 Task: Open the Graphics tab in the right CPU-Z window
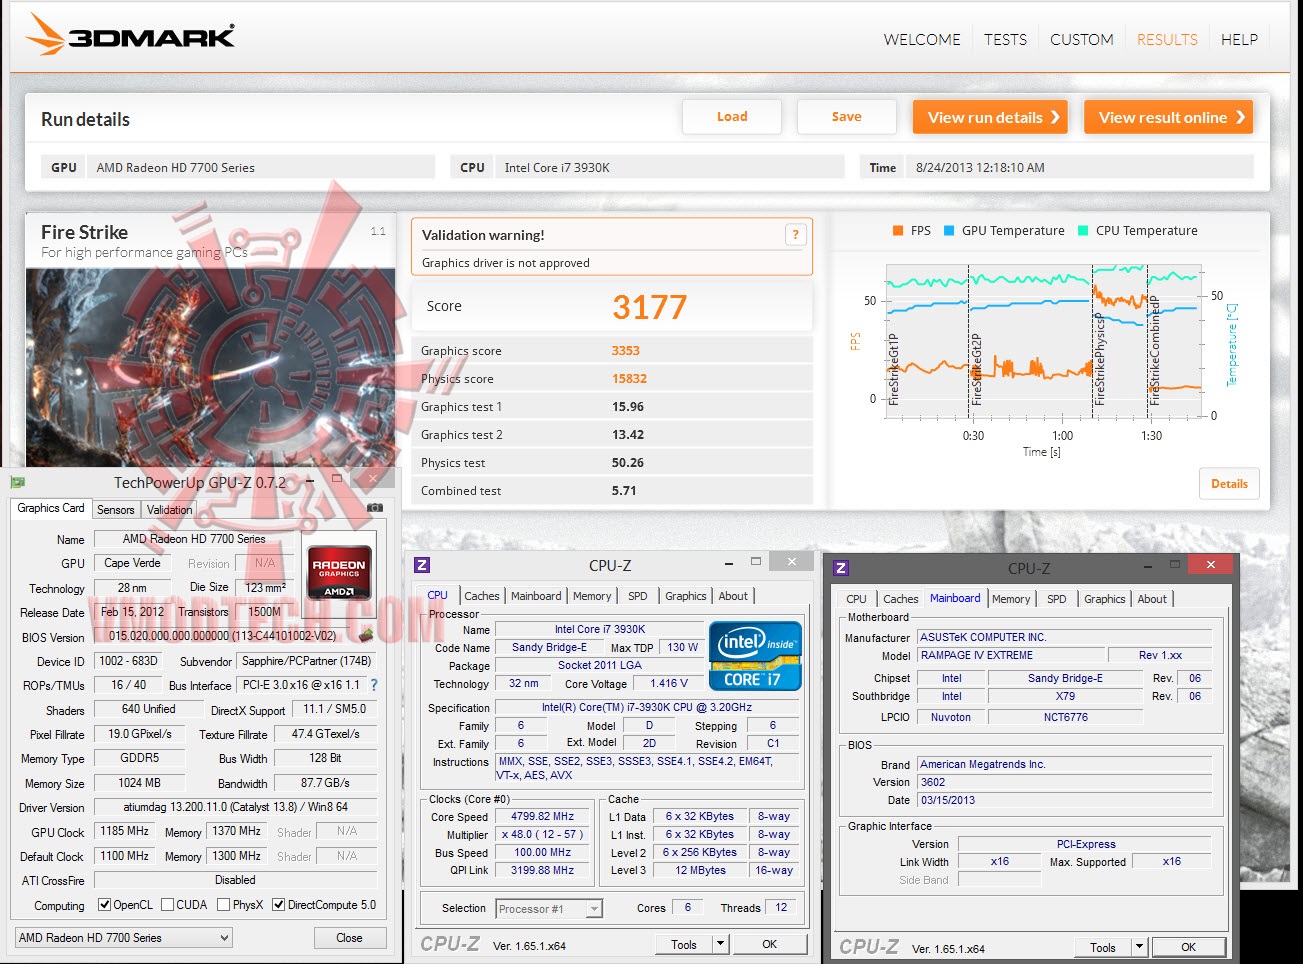click(1105, 599)
